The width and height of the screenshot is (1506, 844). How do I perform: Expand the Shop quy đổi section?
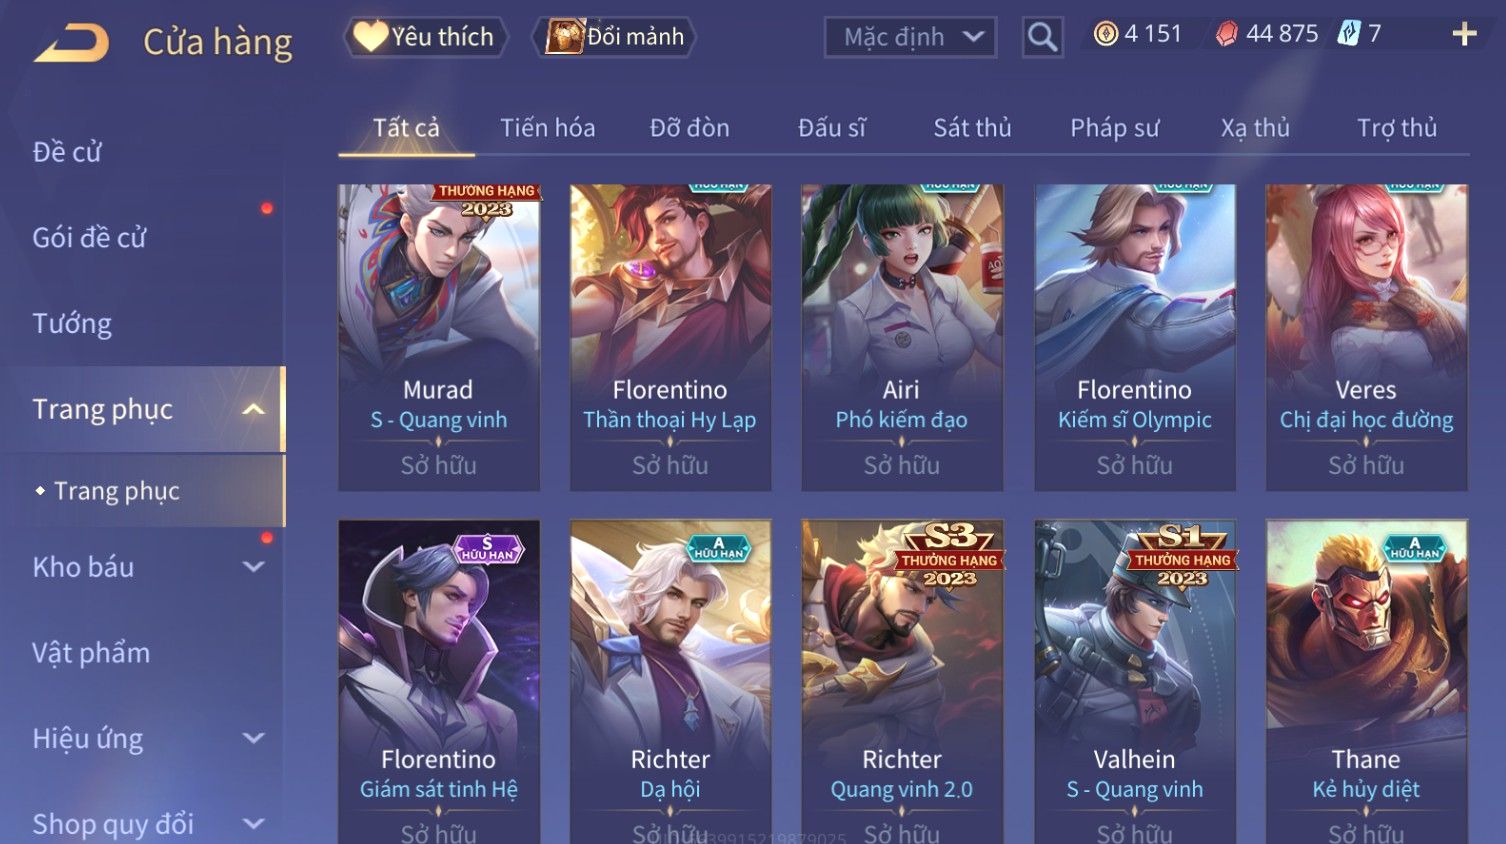254,824
